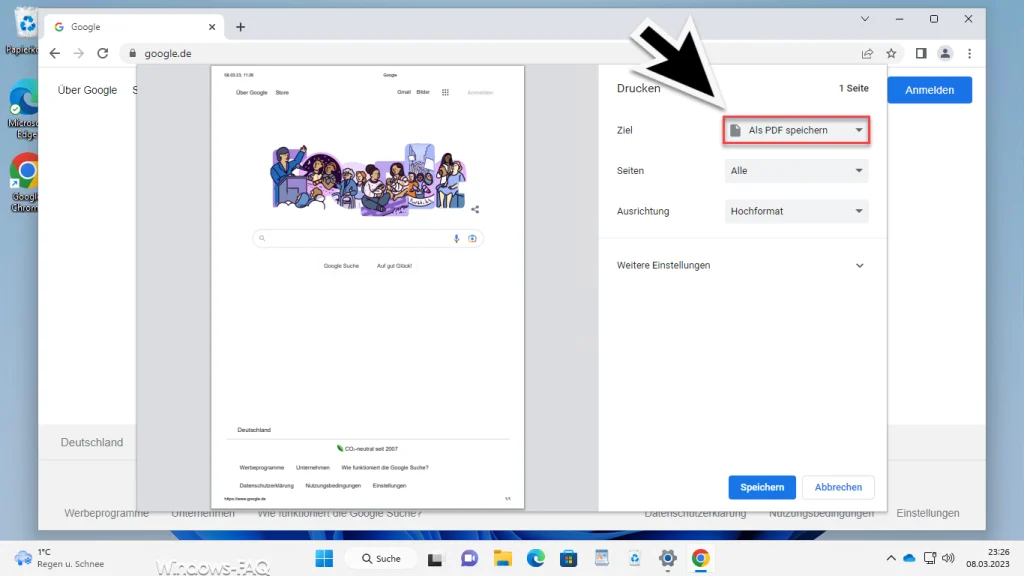Open Google Chrome desktop shortcut
The image size is (1024, 576).
click(25, 183)
